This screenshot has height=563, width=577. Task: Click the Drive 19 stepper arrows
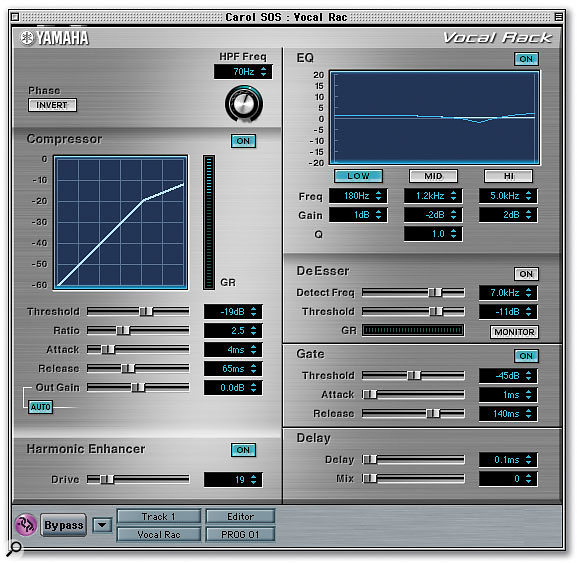click(254, 479)
